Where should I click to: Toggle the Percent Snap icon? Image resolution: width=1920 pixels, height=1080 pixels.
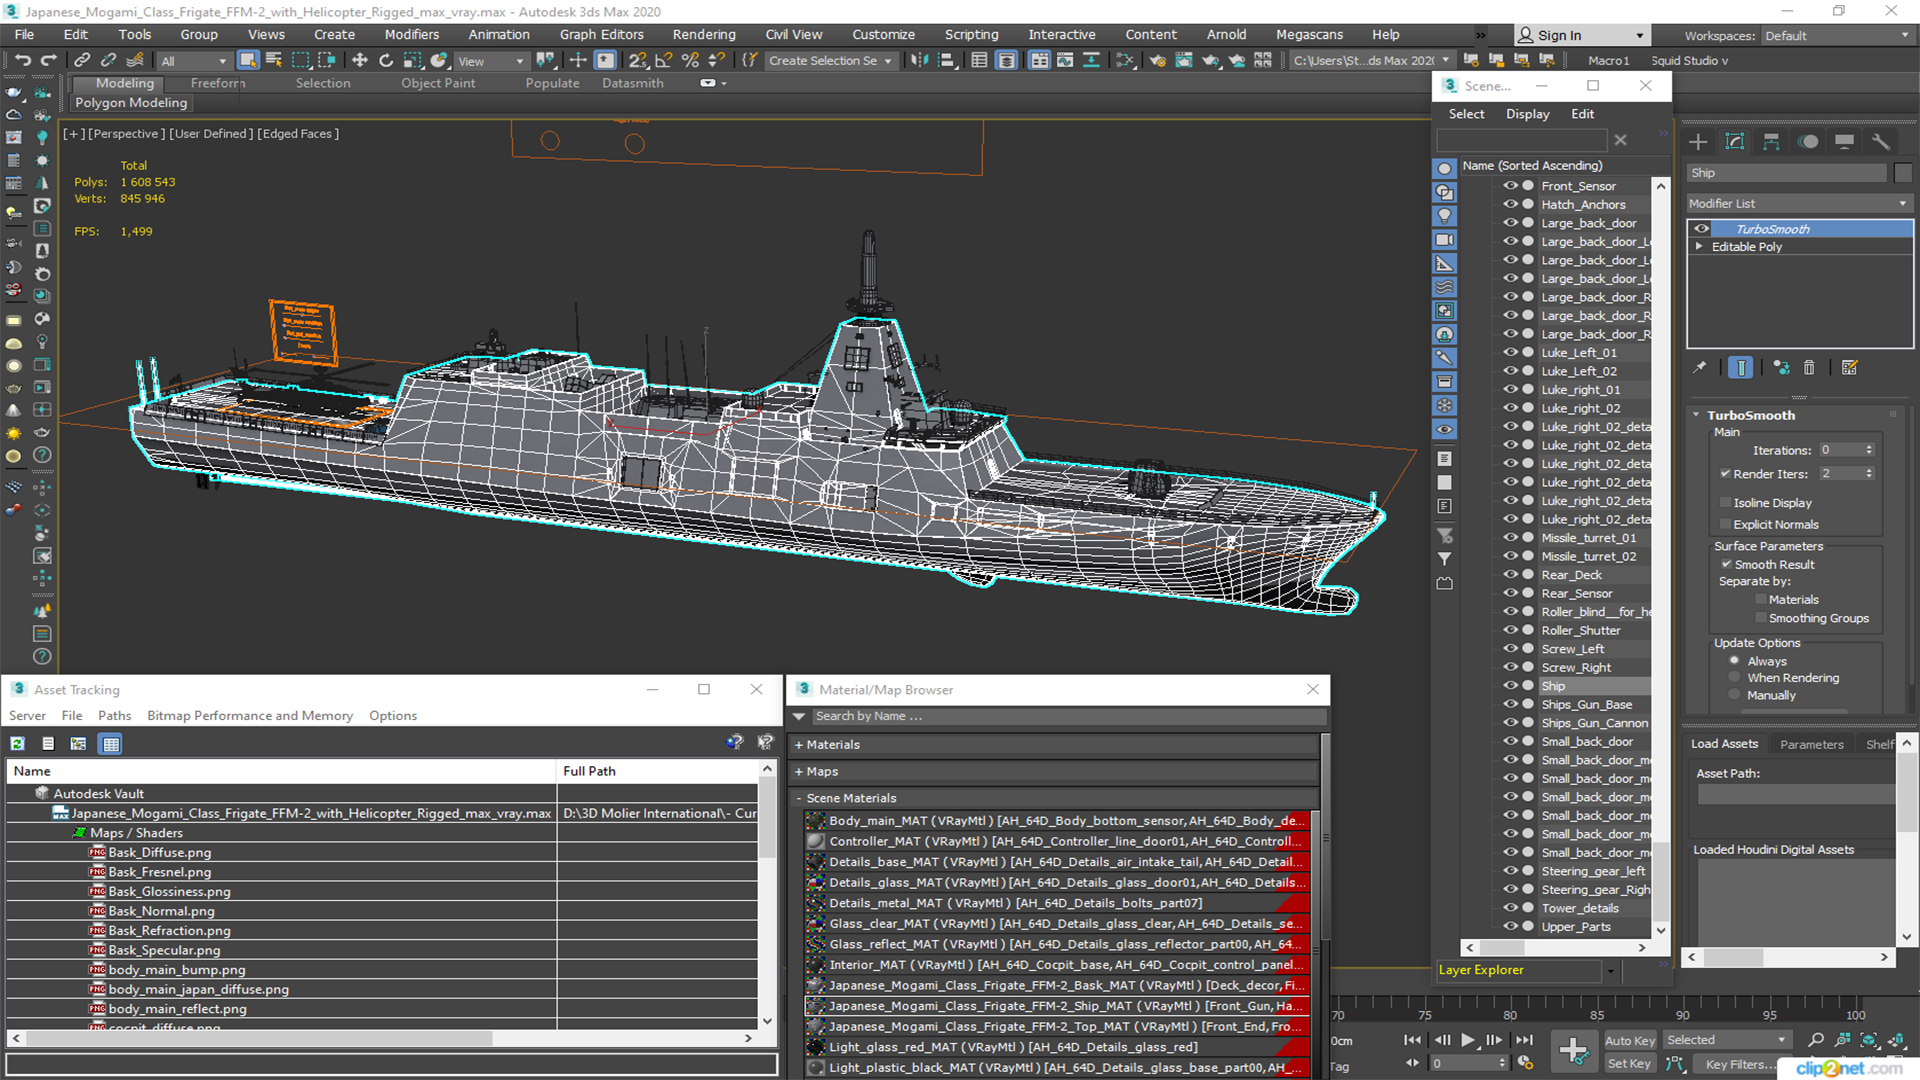(x=690, y=60)
